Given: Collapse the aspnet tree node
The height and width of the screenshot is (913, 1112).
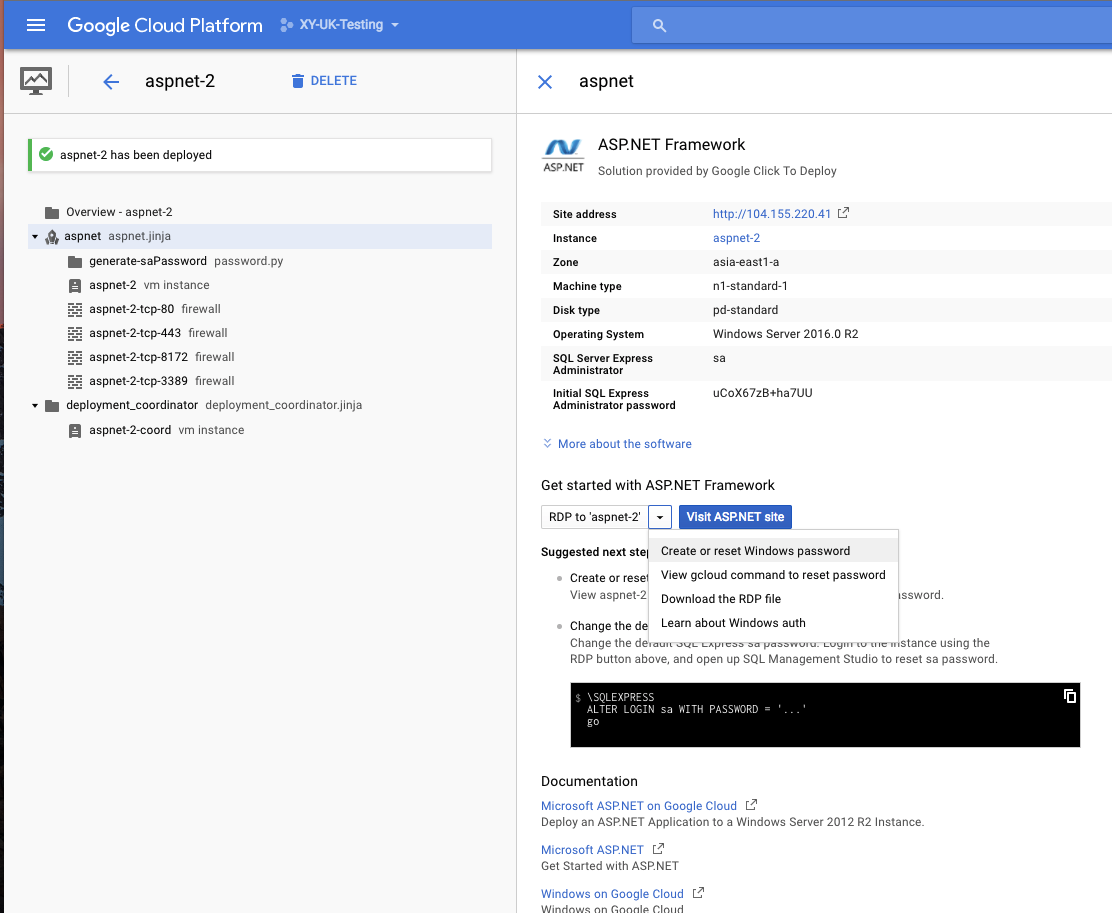Looking at the screenshot, I should (x=35, y=237).
